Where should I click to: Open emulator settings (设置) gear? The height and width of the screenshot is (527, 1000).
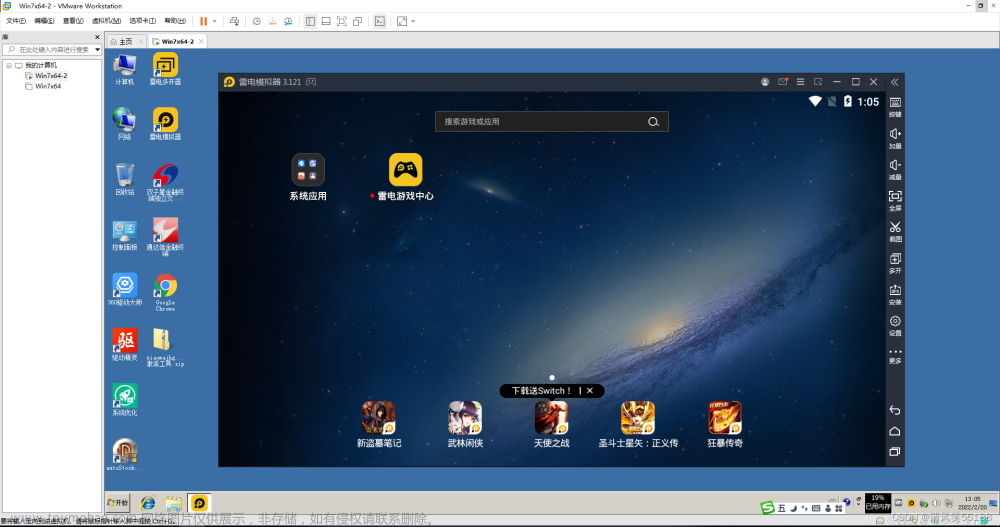895,325
